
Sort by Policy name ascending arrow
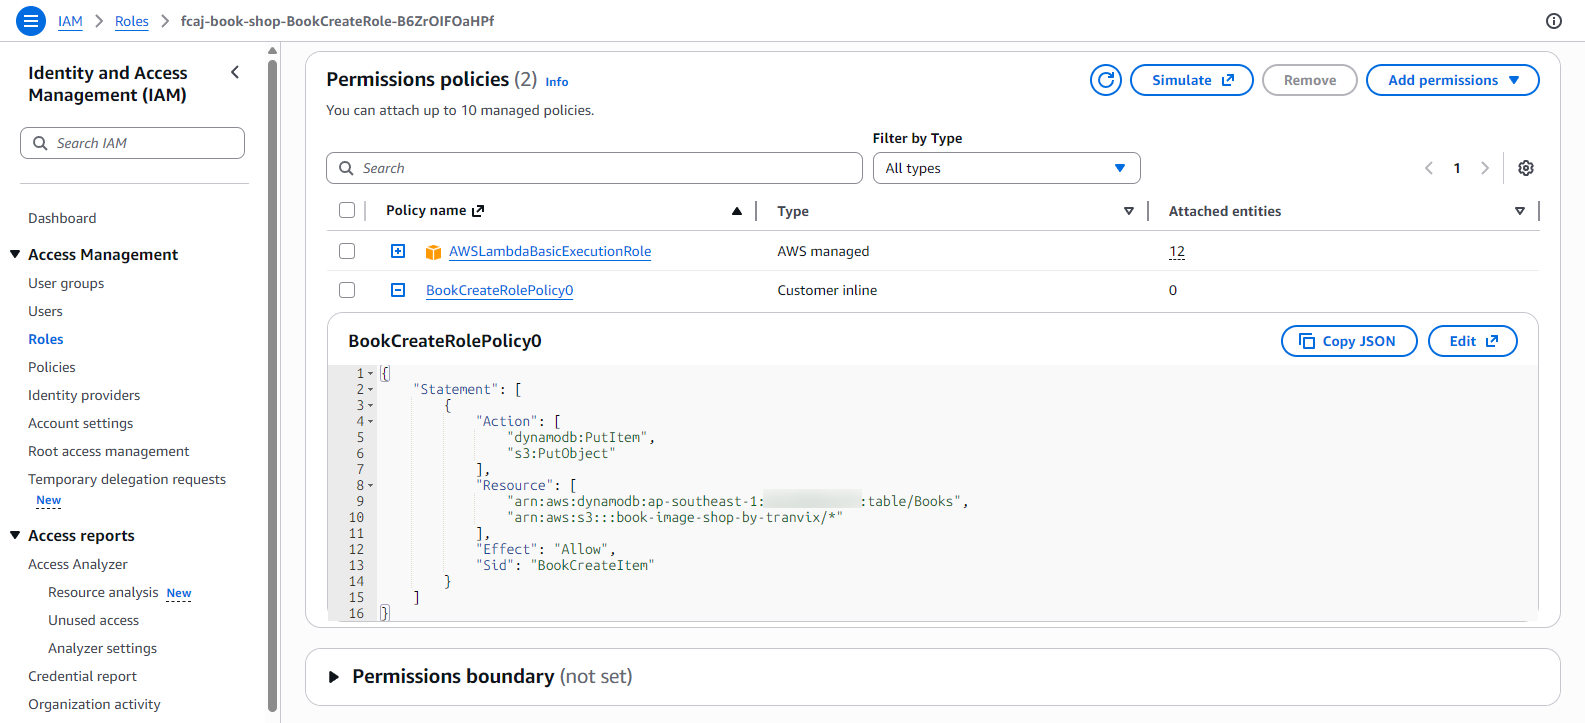[737, 211]
